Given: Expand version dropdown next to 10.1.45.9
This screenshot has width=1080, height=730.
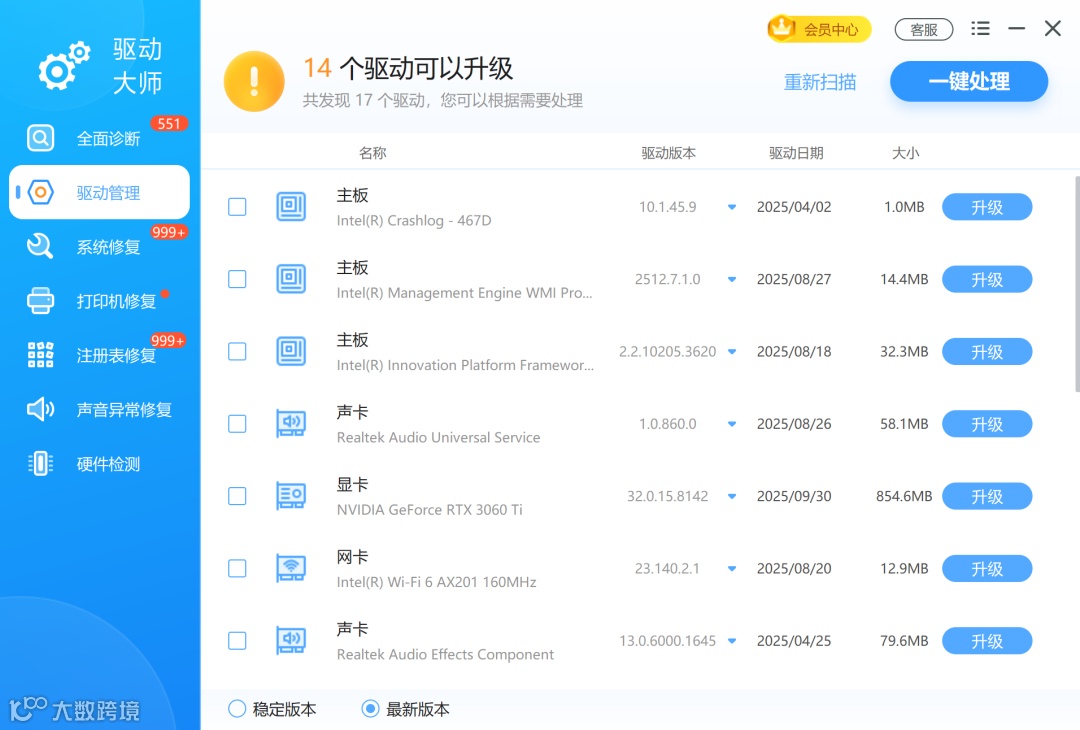Looking at the screenshot, I should coord(732,207).
